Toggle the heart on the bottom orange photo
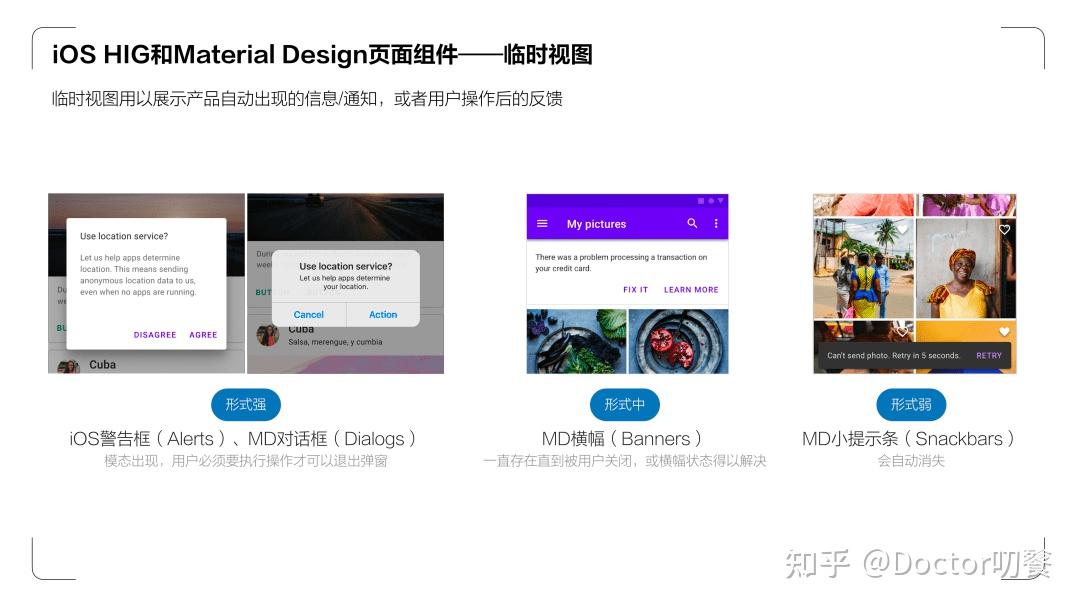Viewport: 1080px width, 608px height. point(1004,331)
